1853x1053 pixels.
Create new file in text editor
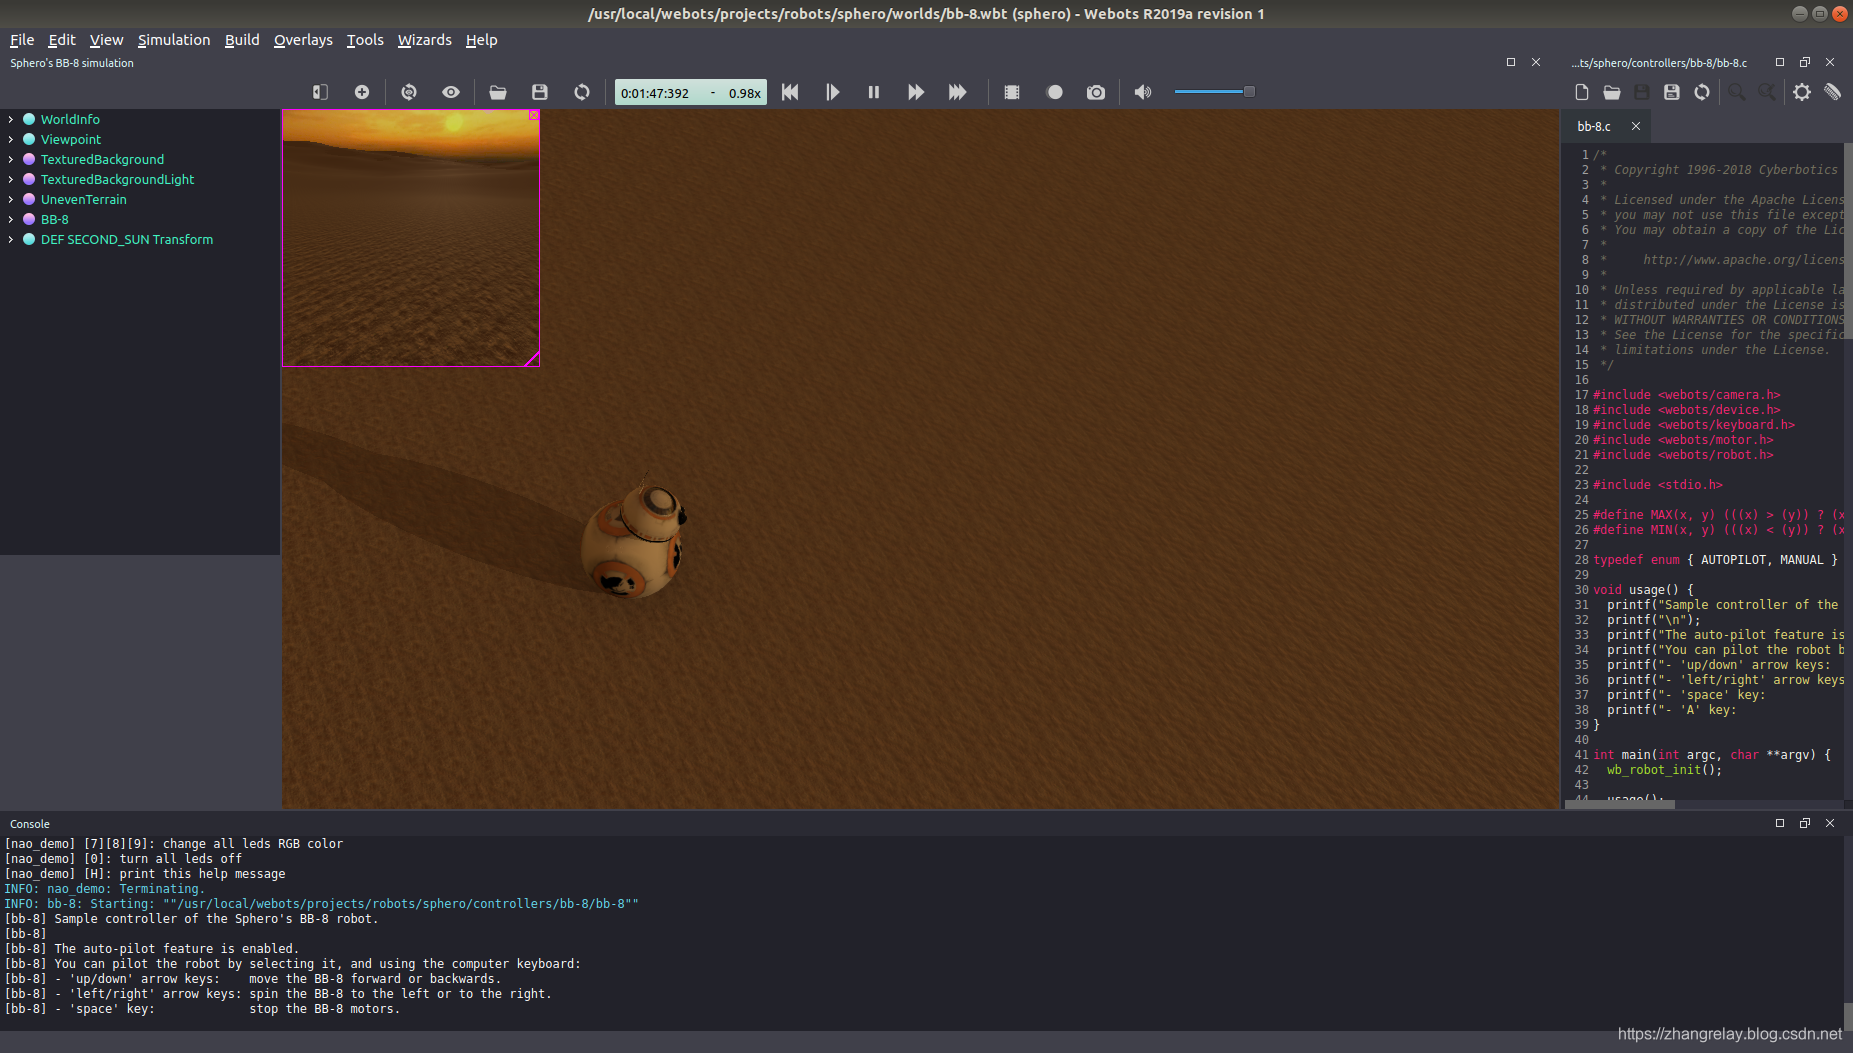click(x=1582, y=92)
